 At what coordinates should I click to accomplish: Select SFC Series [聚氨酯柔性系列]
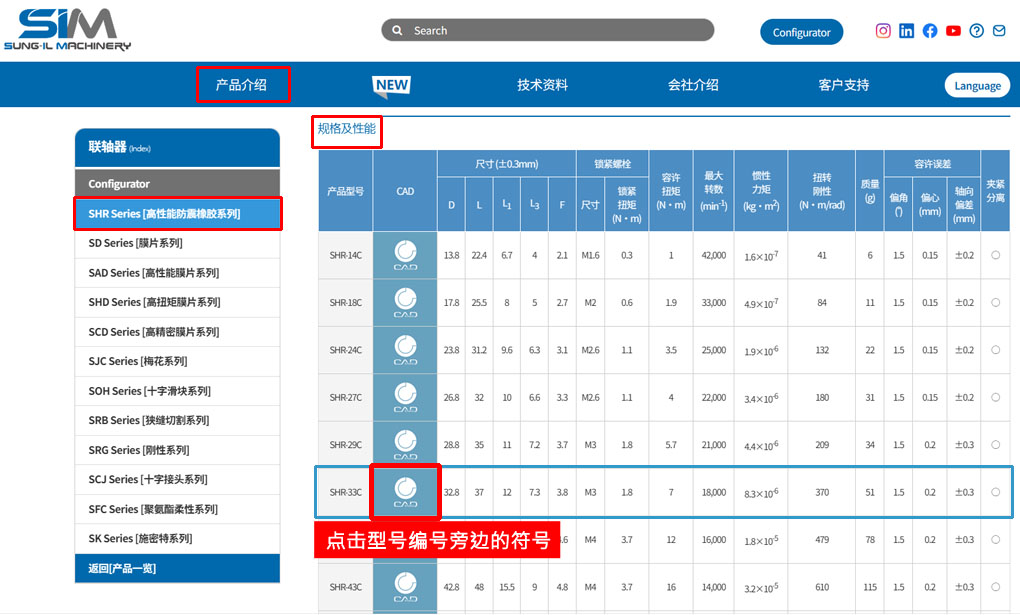pyautogui.click(x=178, y=509)
